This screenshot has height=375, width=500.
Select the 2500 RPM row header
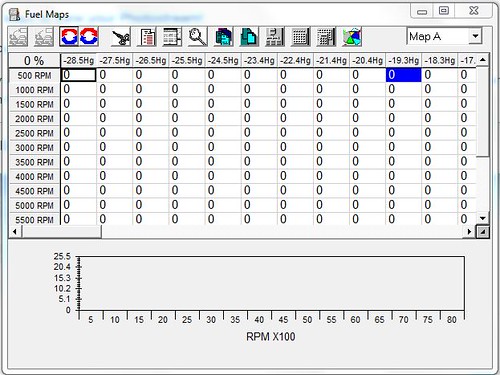[x=35, y=133]
